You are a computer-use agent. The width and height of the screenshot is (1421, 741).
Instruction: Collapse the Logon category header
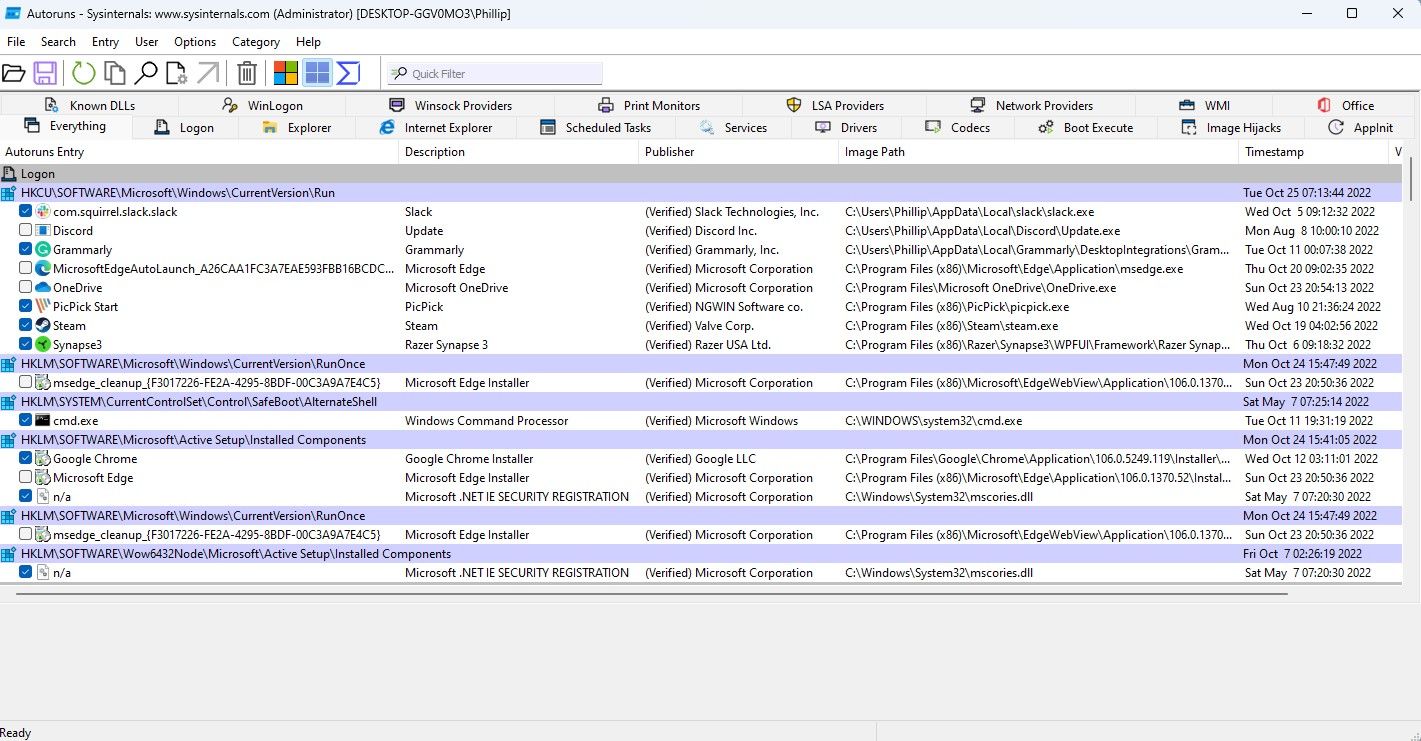coord(10,173)
